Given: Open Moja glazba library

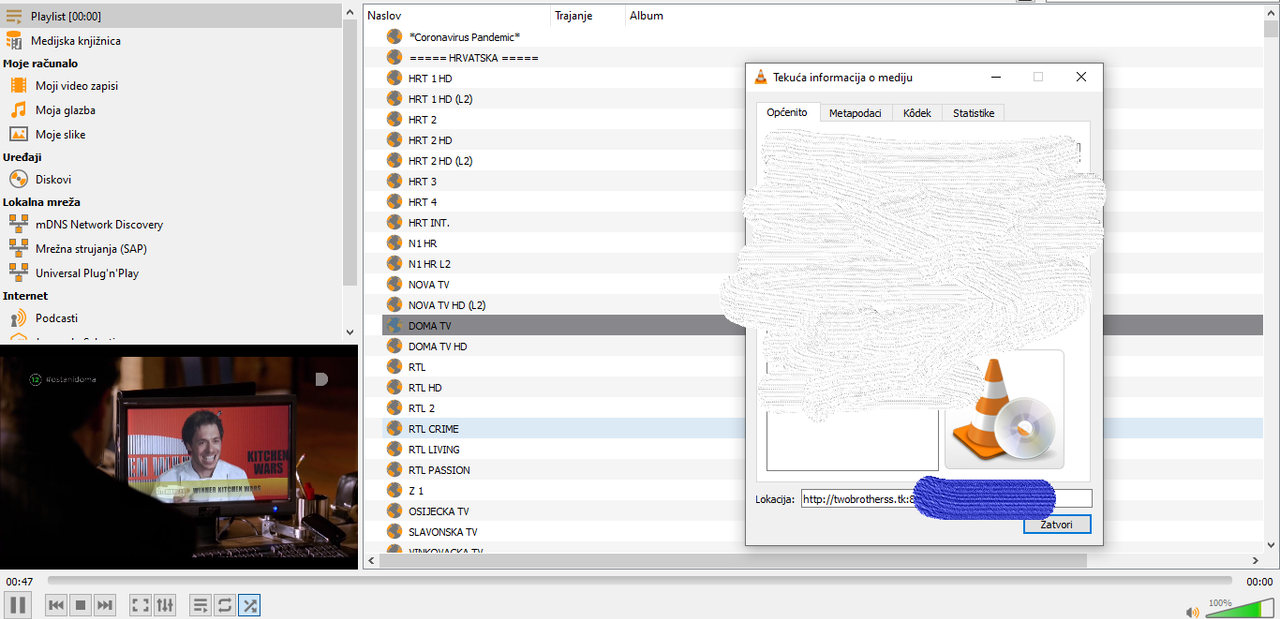Looking at the screenshot, I should click(x=65, y=110).
